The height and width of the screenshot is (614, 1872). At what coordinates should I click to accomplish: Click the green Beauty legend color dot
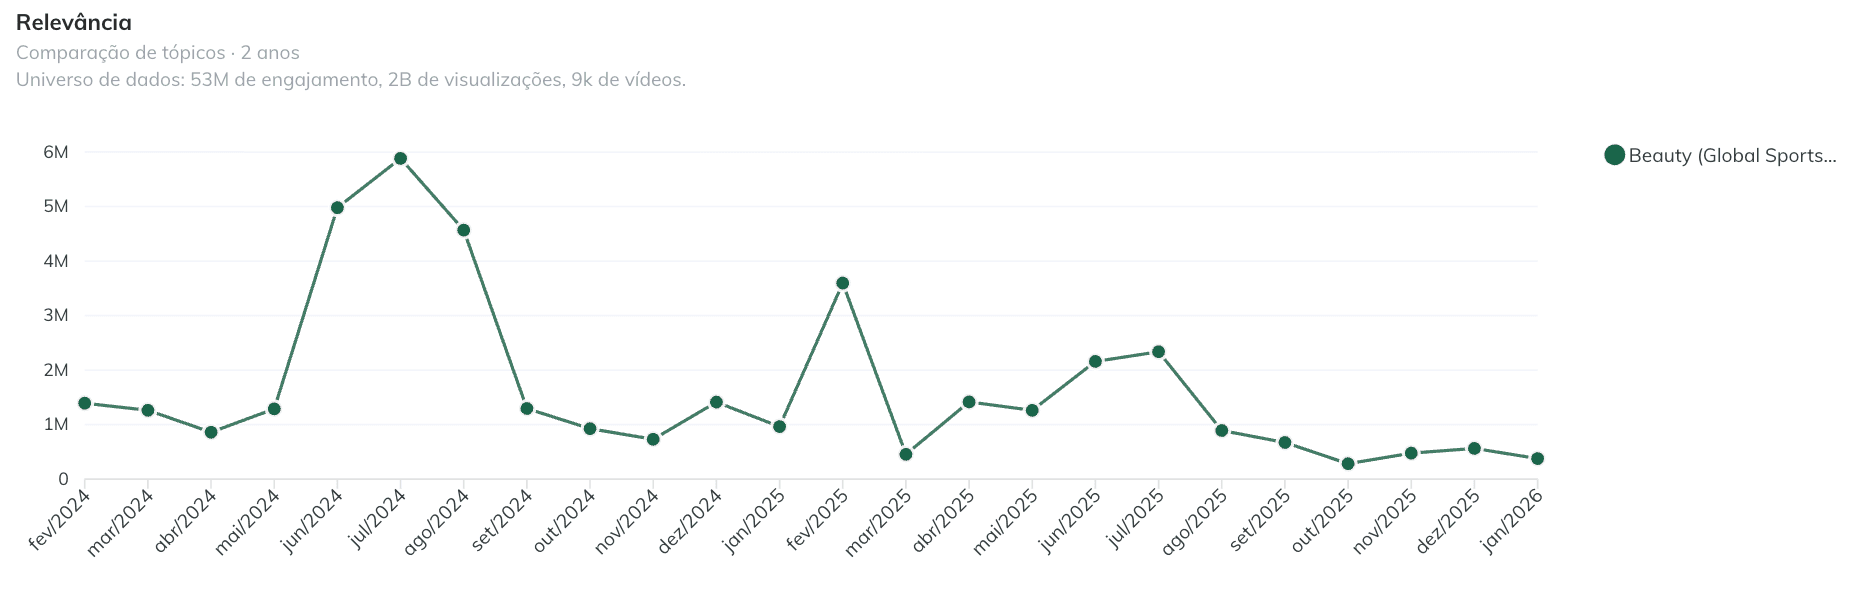[1614, 155]
